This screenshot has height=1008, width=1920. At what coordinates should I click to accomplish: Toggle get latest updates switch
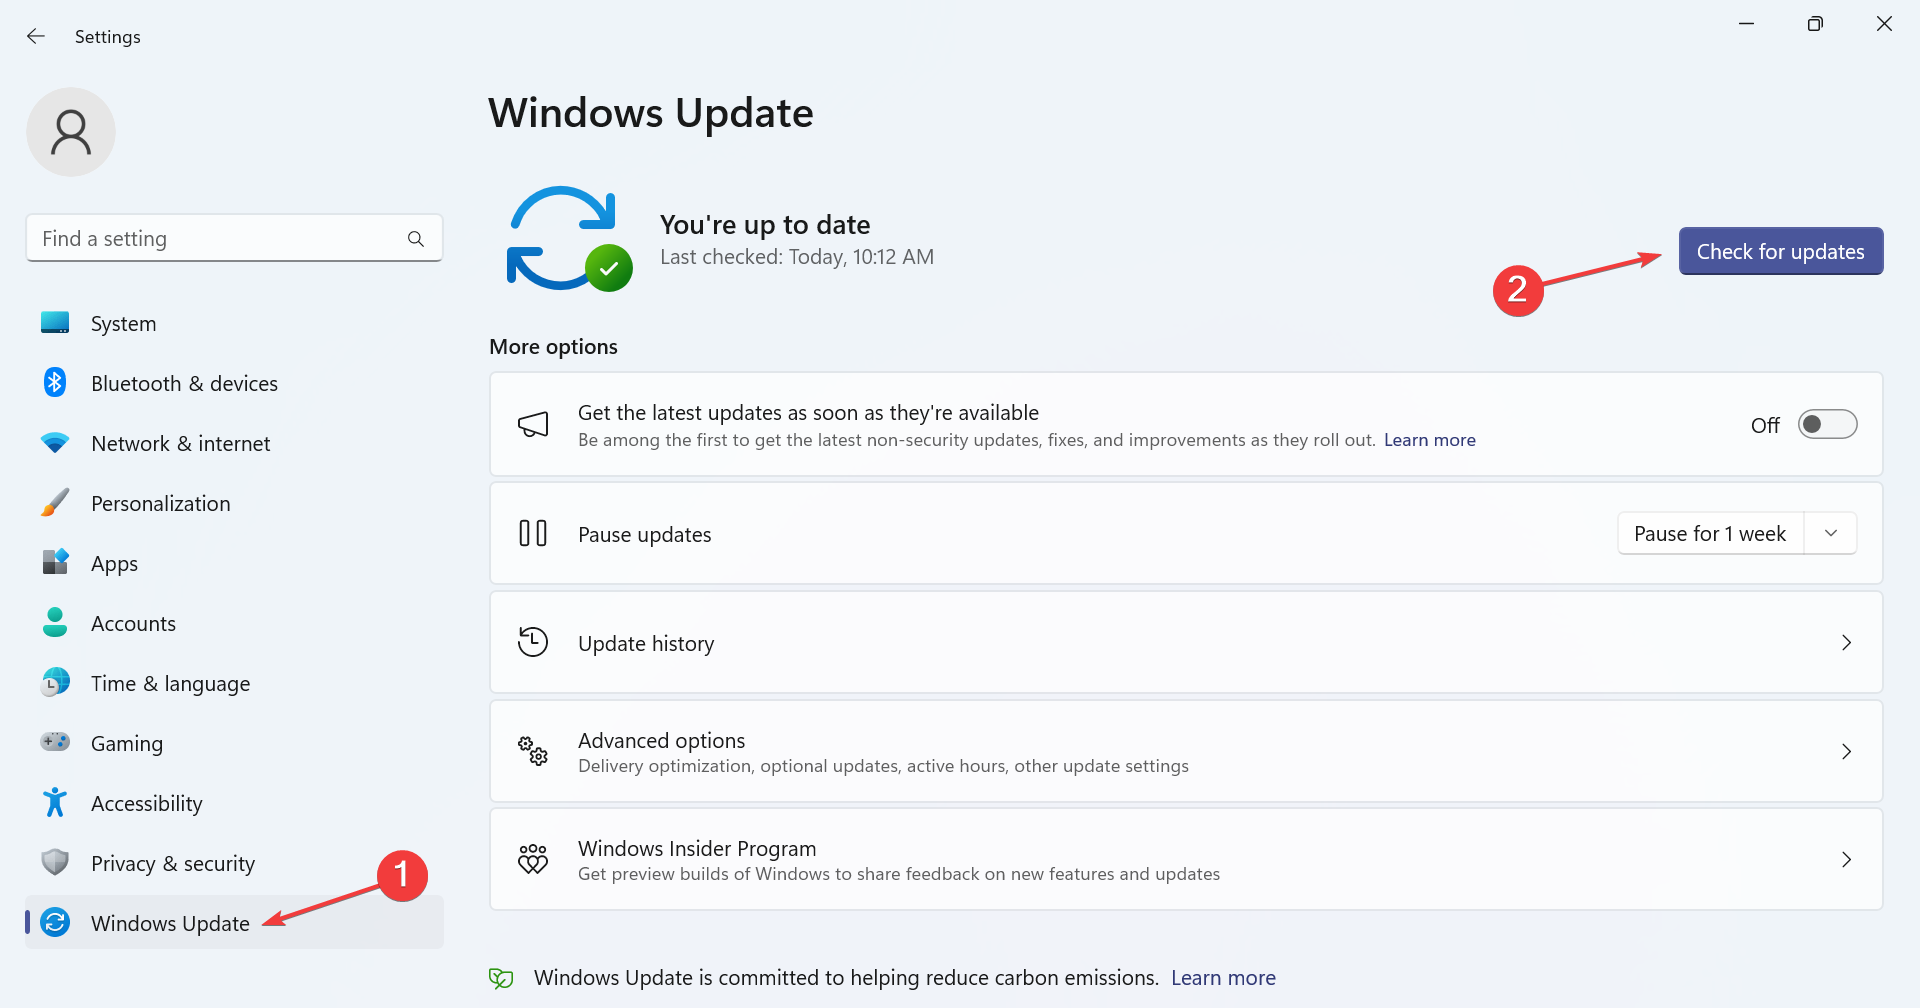coord(1827,424)
